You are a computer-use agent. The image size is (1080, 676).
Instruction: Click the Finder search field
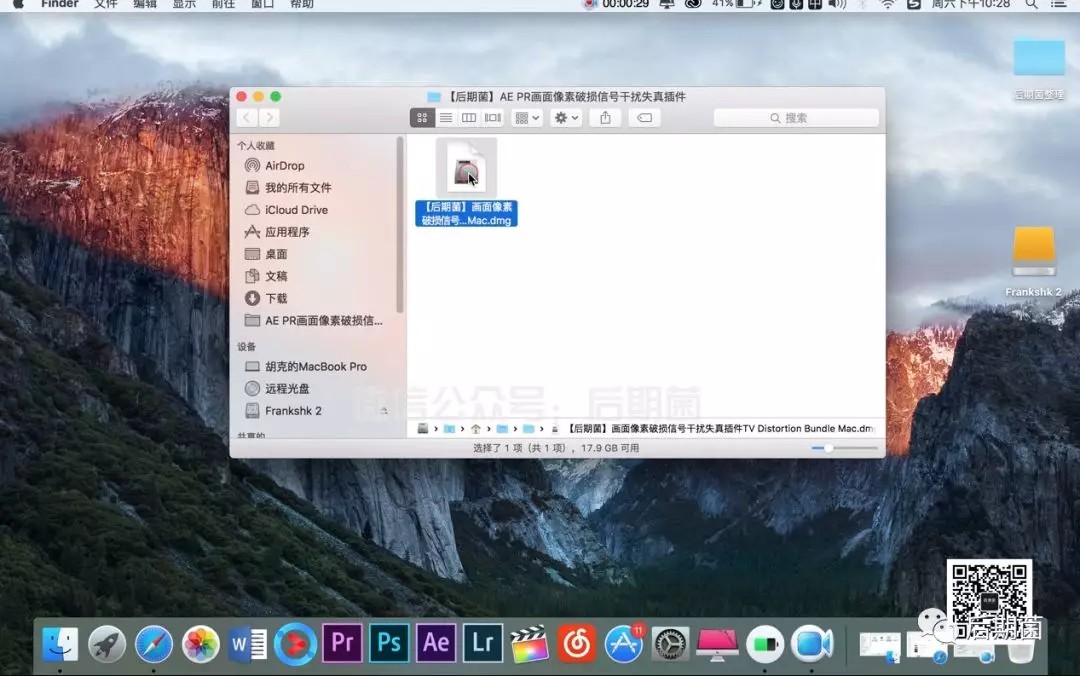tap(796, 118)
